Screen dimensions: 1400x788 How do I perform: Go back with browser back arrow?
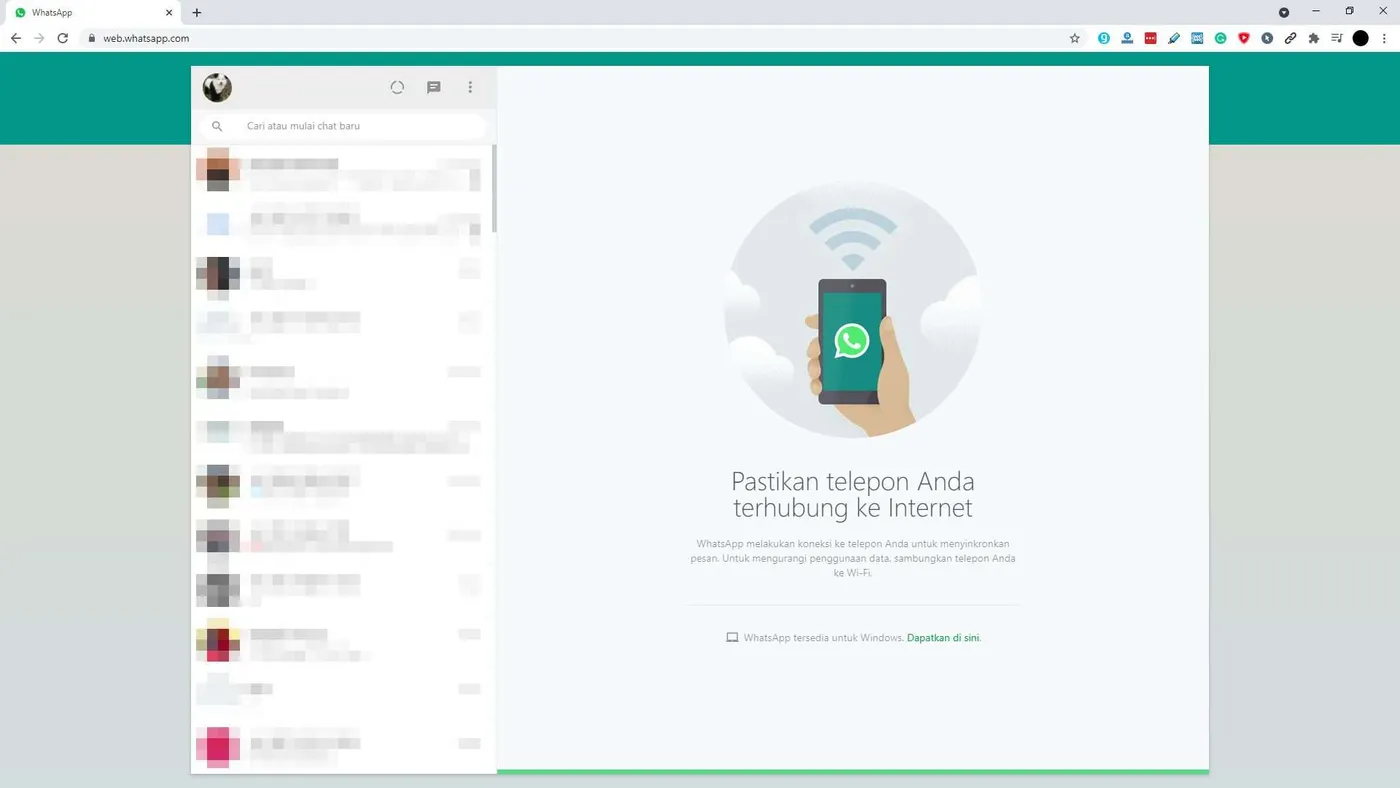pyautogui.click(x=16, y=38)
